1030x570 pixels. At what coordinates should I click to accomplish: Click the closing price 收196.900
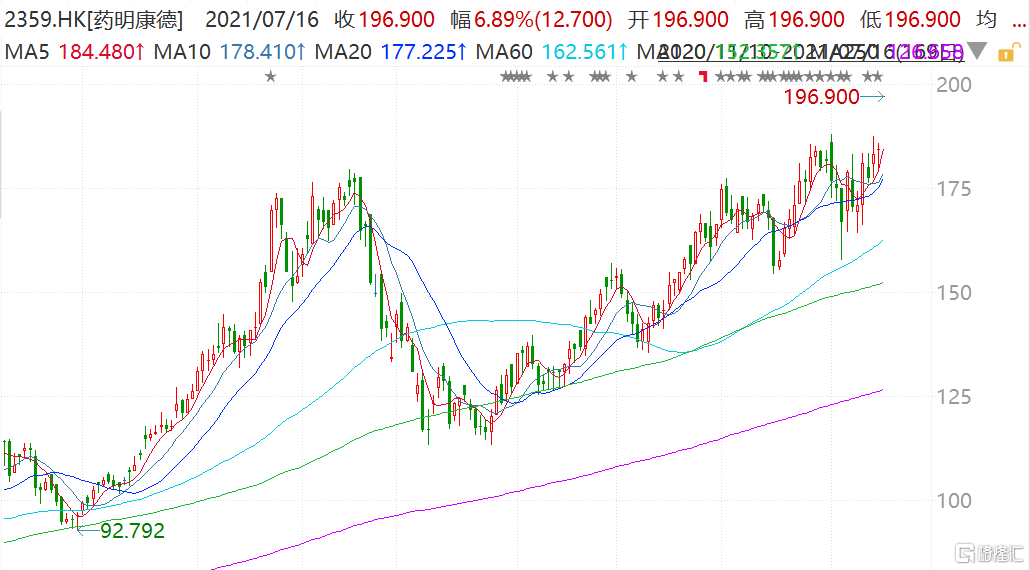[x=384, y=20]
